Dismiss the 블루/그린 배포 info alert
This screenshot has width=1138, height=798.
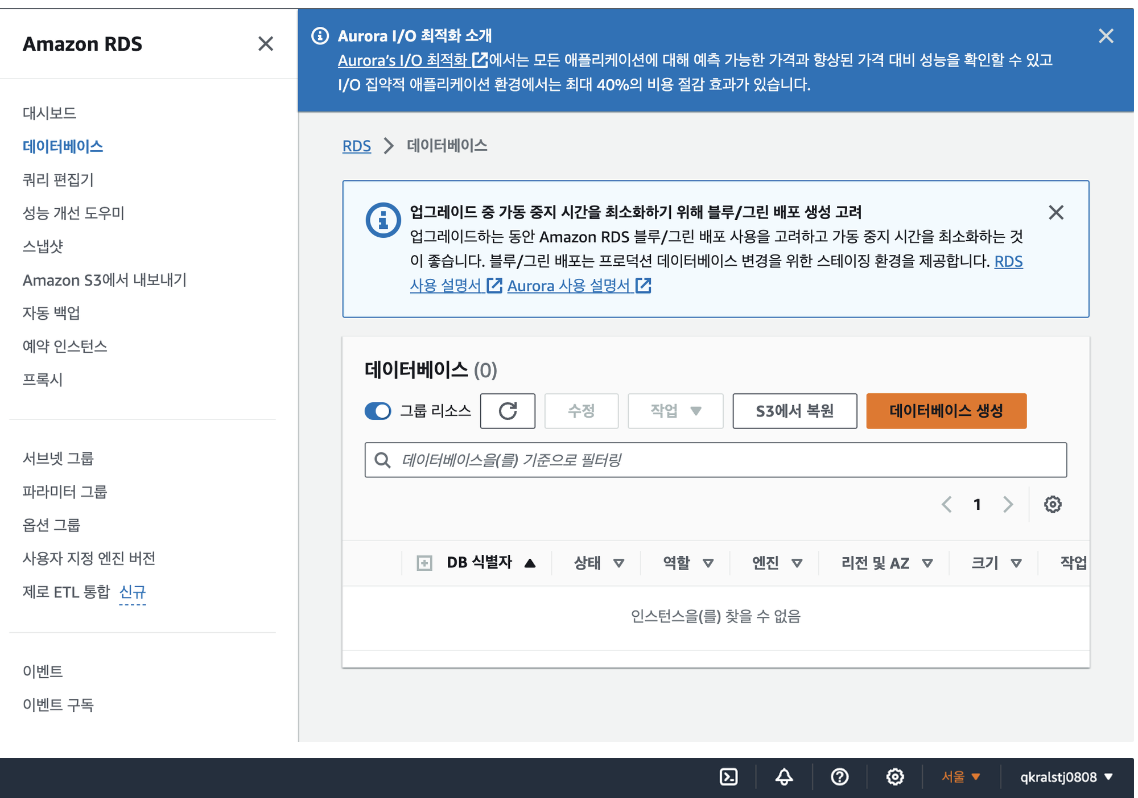(x=1056, y=213)
